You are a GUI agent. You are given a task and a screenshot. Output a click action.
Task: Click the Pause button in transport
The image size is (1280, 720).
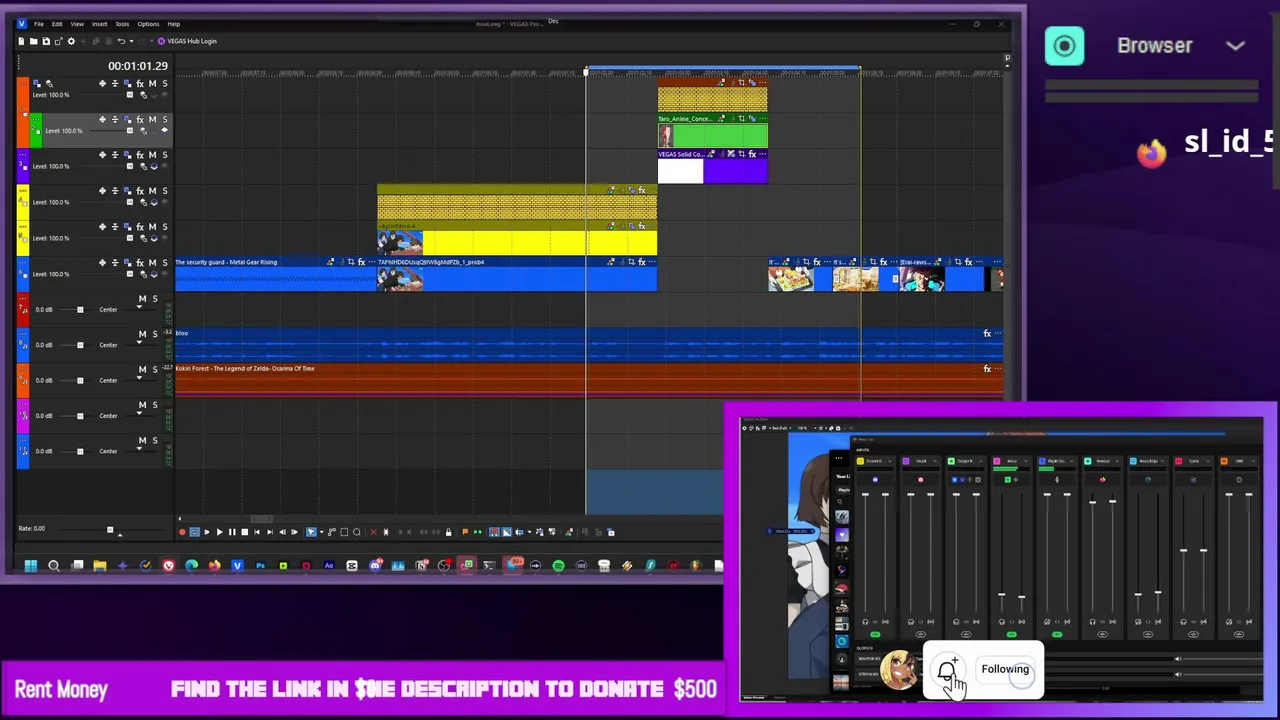tap(232, 532)
